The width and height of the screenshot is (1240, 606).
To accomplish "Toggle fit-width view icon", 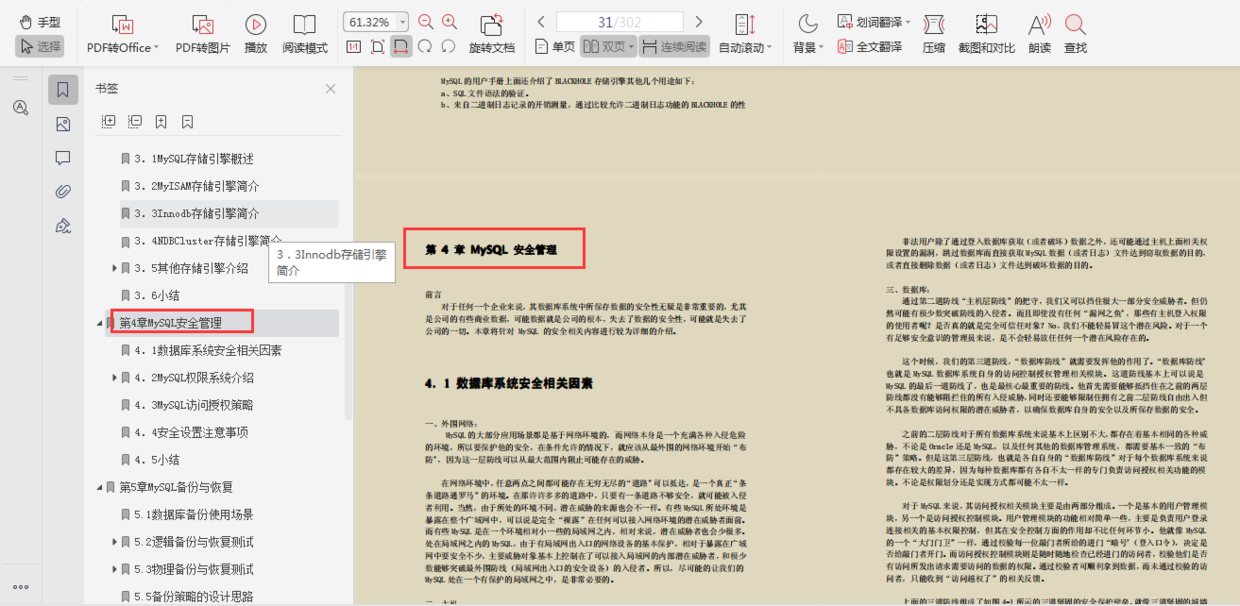I will point(401,46).
